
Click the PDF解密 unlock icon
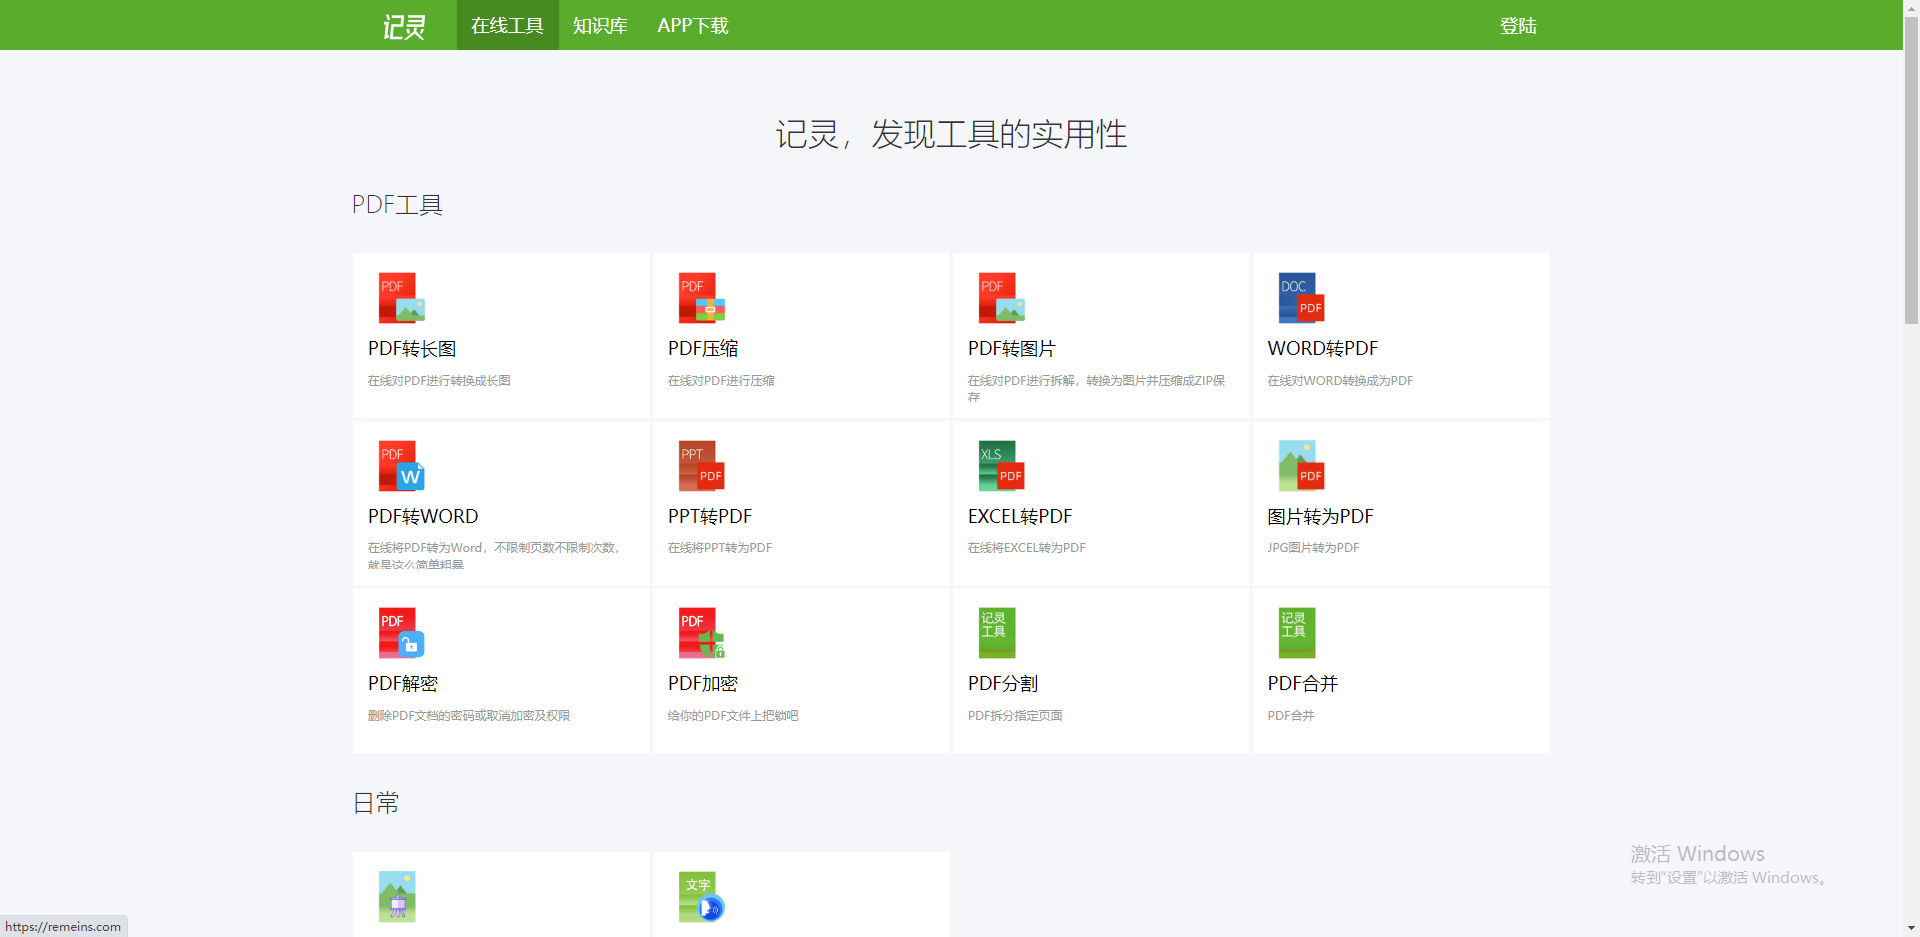402,633
